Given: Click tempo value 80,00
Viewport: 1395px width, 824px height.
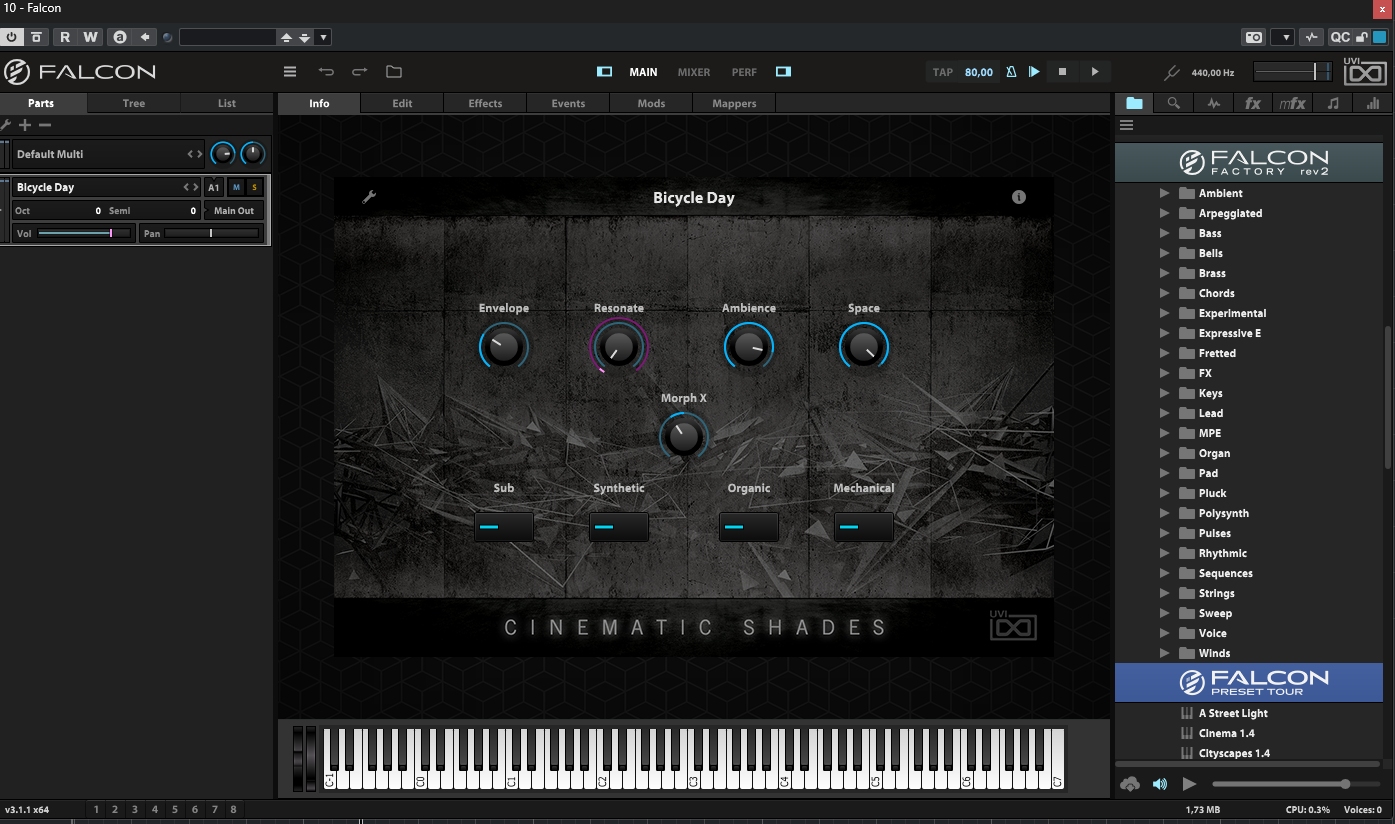Looking at the screenshot, I should click(x=979, y=72).
